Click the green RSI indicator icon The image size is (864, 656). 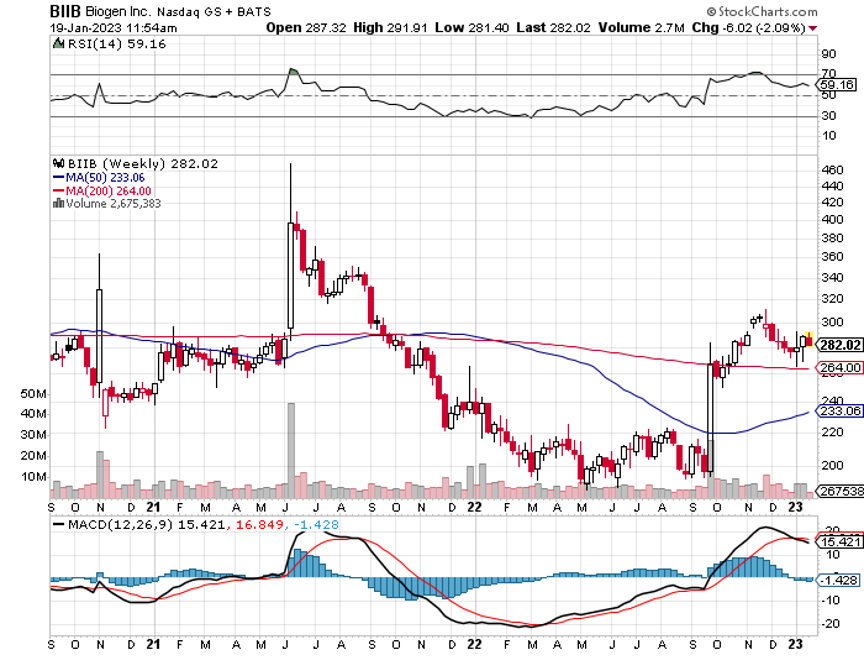(x=58, y=44)
